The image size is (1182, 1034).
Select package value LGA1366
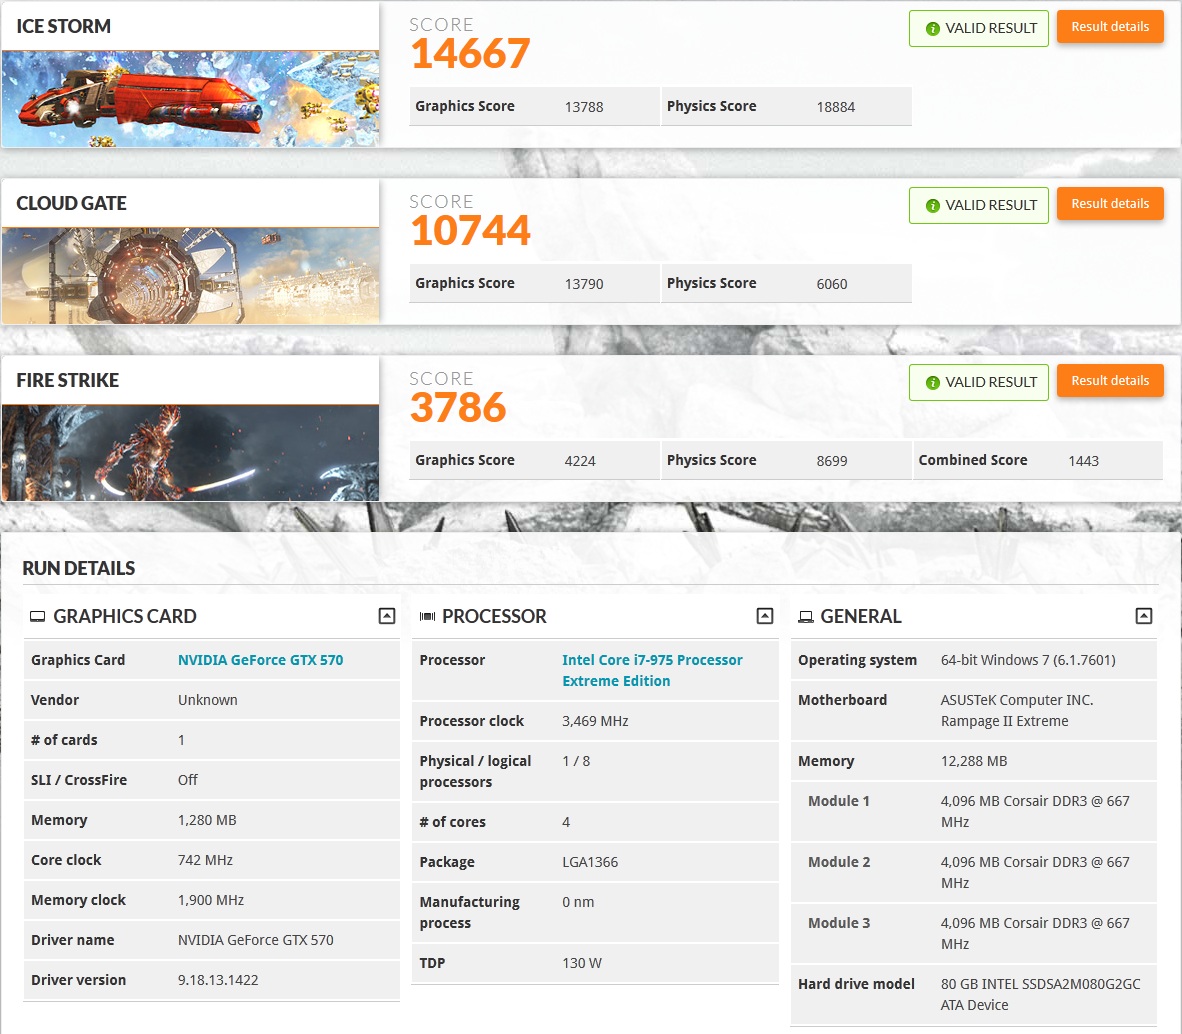[590, 862]
